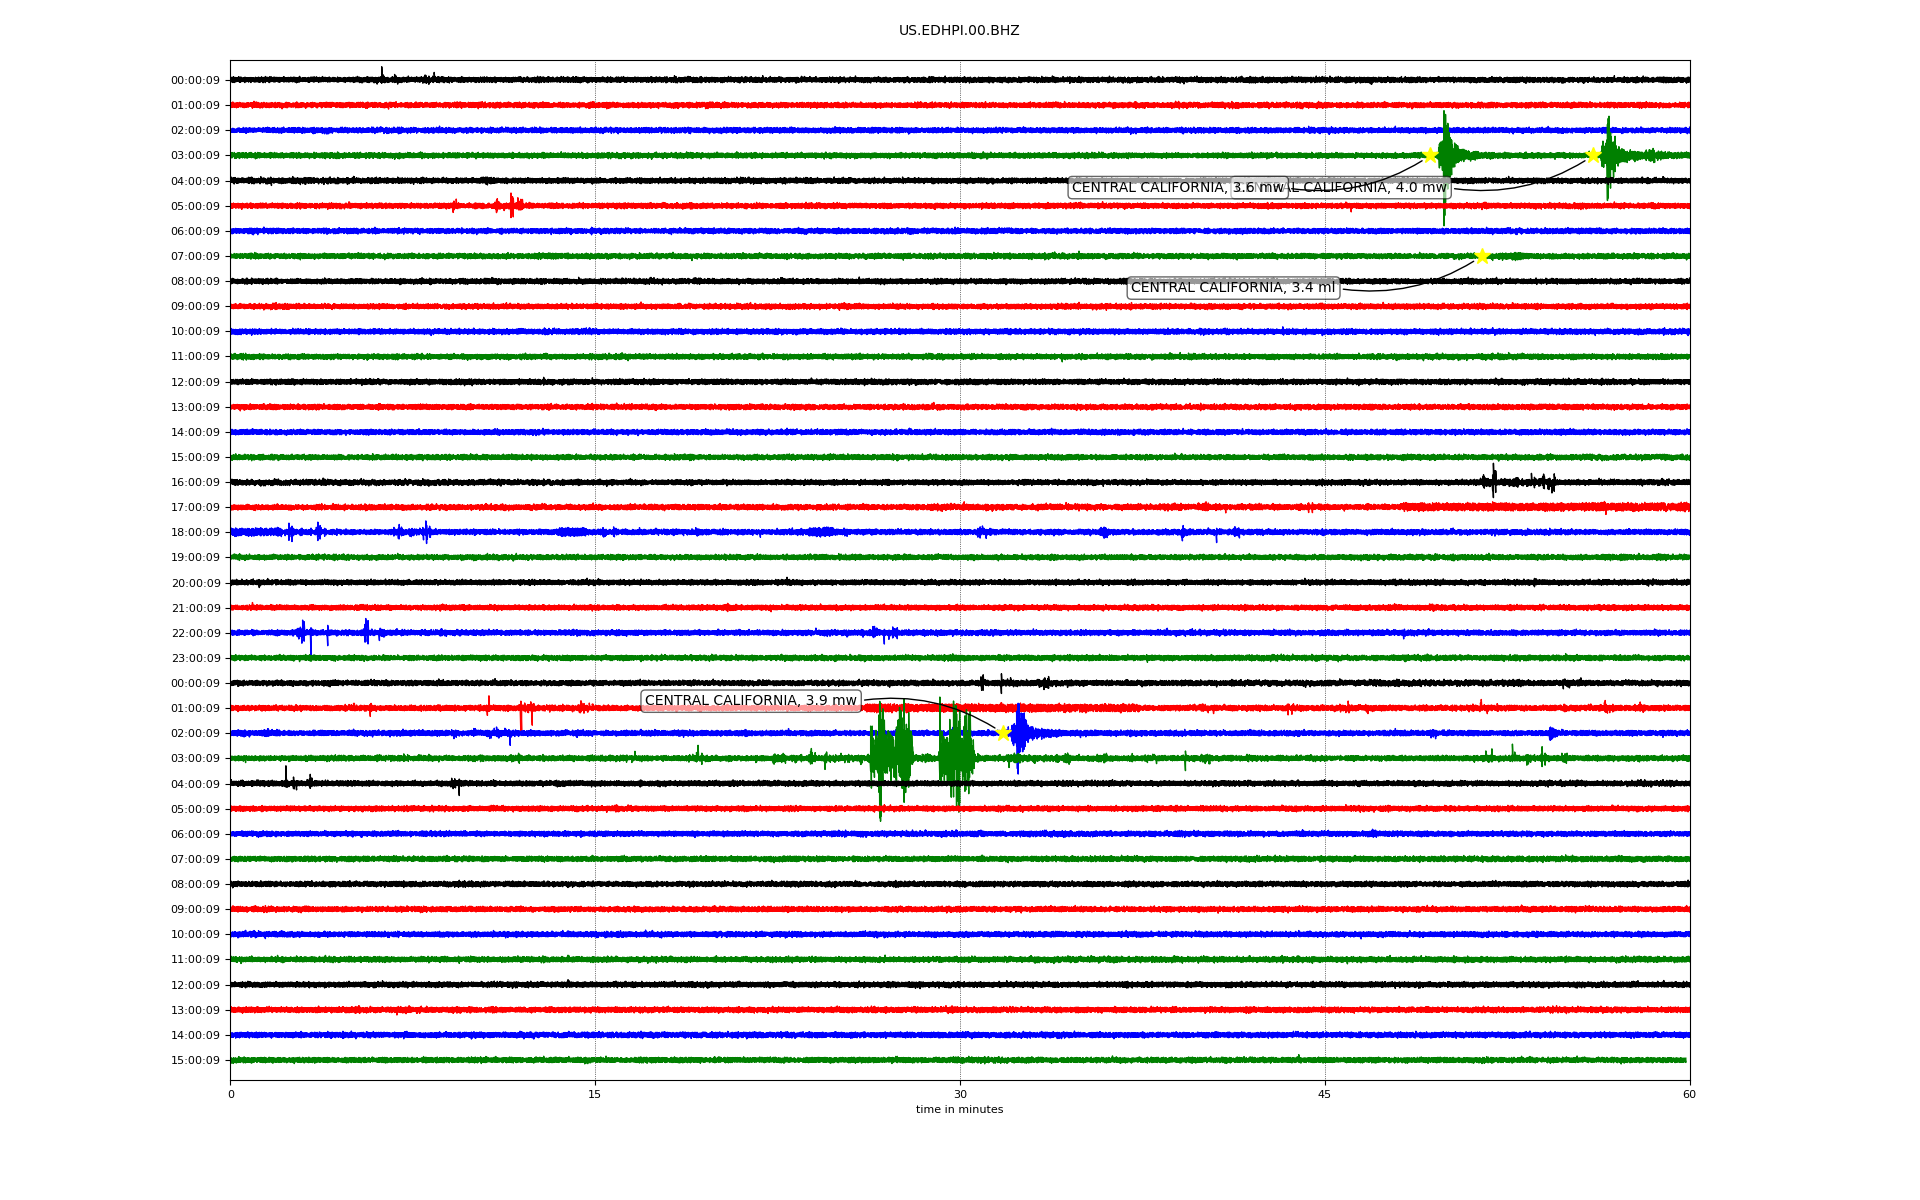
Task: Click the large black burst on the 16:00:09 trace
Action: [x=1494, y=481]
